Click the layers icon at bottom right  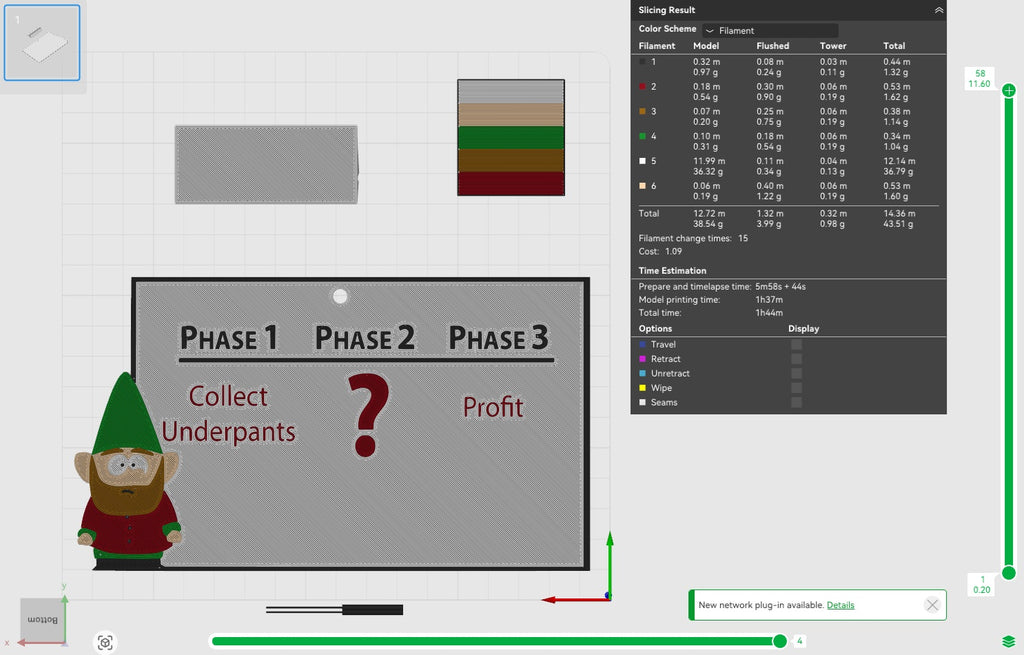pos(1008,641)
